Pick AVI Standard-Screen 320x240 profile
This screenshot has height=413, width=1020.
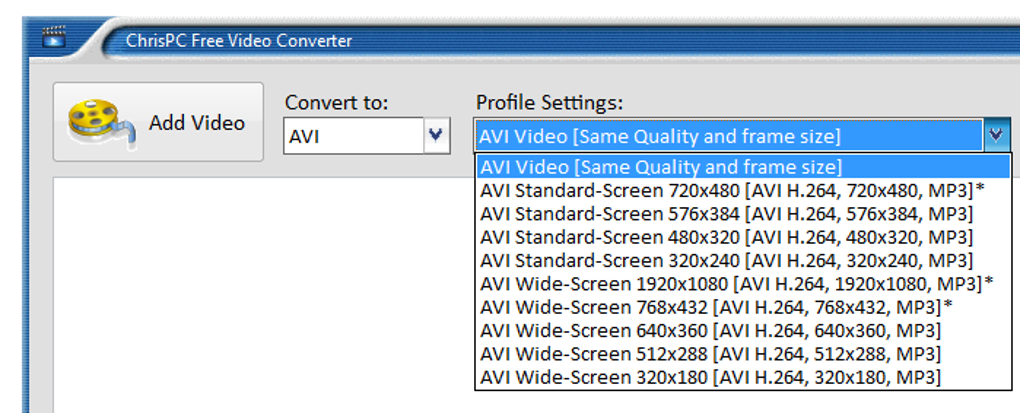tap(726, 260)
